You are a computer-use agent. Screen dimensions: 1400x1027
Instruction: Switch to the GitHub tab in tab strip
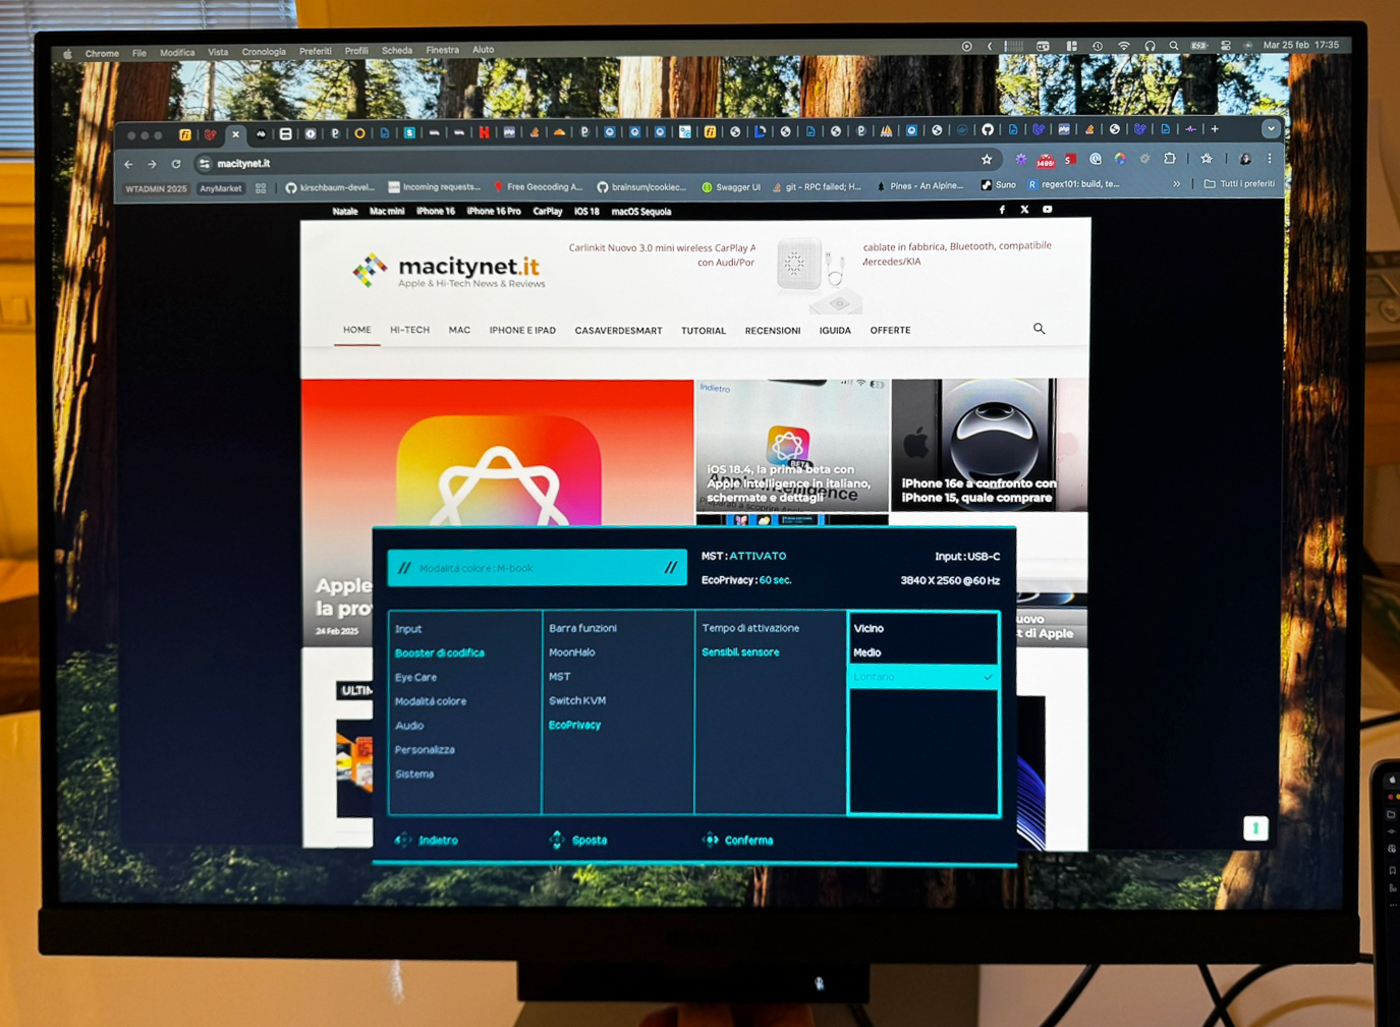[987, 130]
